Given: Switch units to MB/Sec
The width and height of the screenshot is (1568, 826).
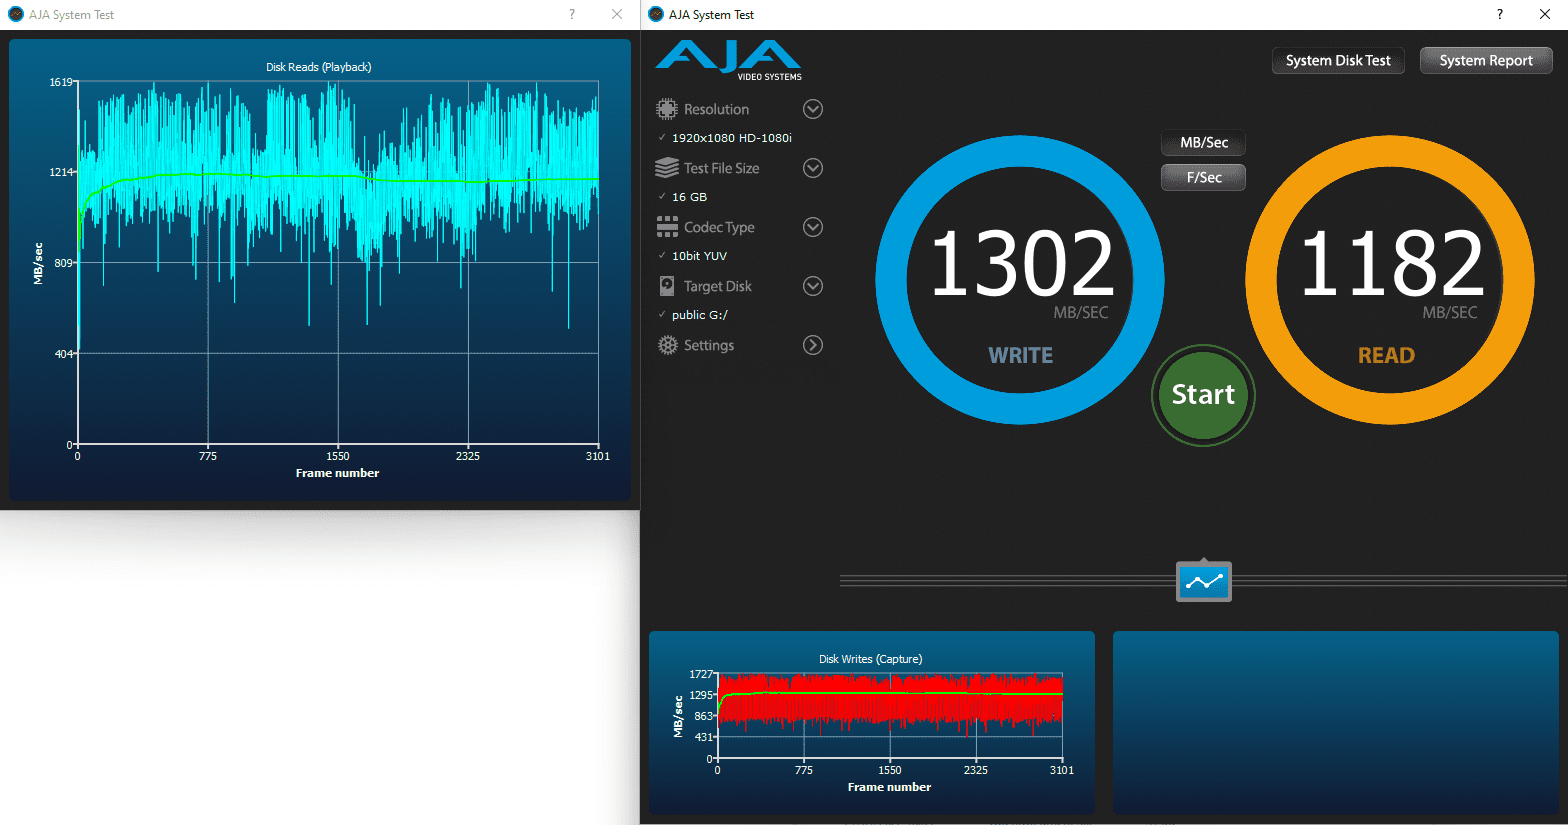Looking at the screenshot, I should [1203, 143].
